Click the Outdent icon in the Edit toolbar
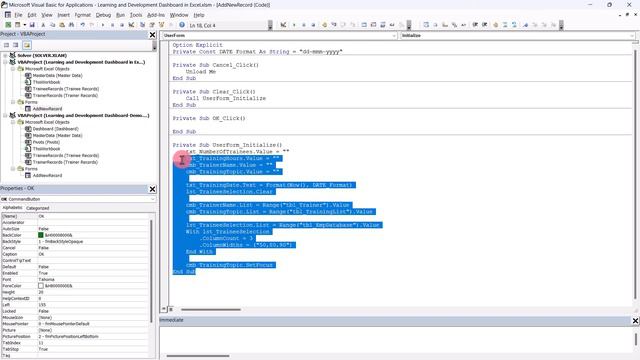Viewport: 640px width, 360px height. click(x=484, y=25)
